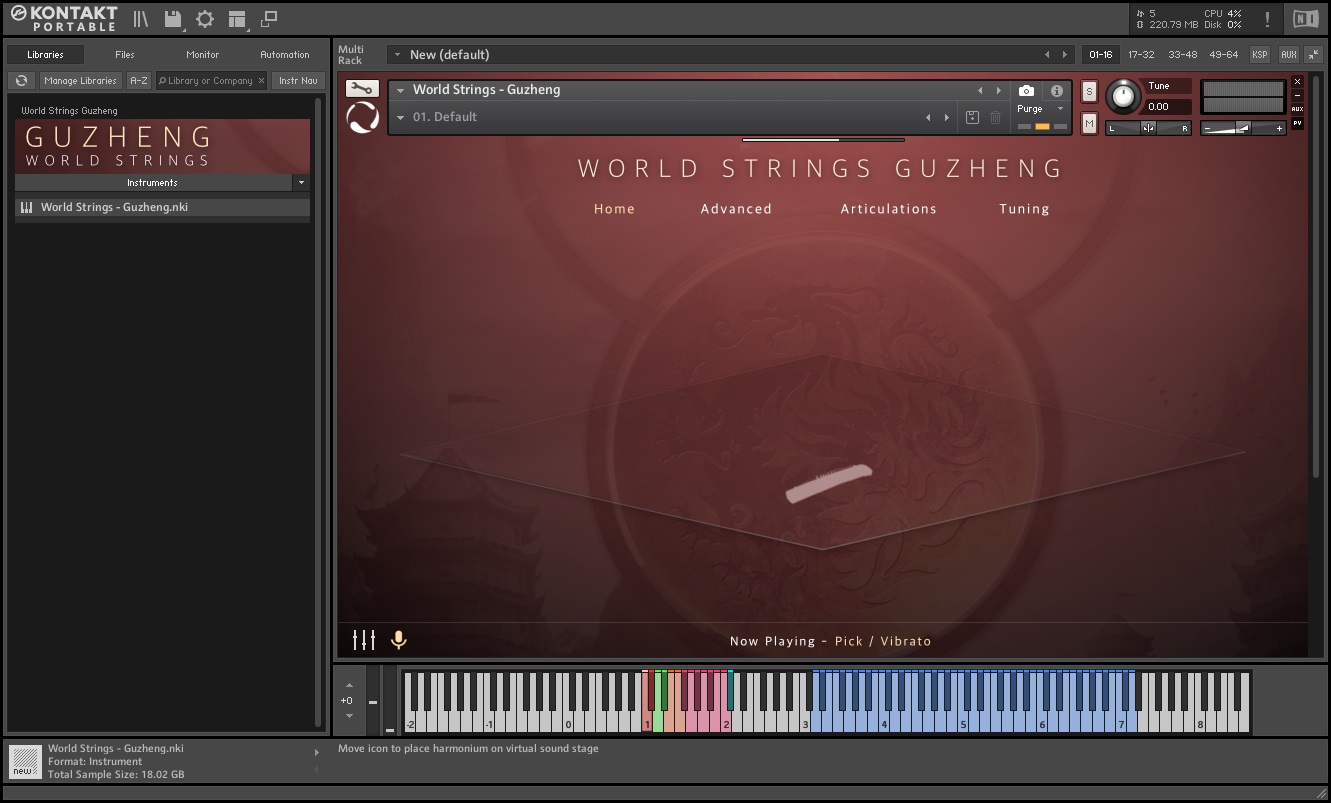The height and width of the screenshot is (803, 1331).
Task: Clear the library search with the X icon
Action: pos(262,81)
